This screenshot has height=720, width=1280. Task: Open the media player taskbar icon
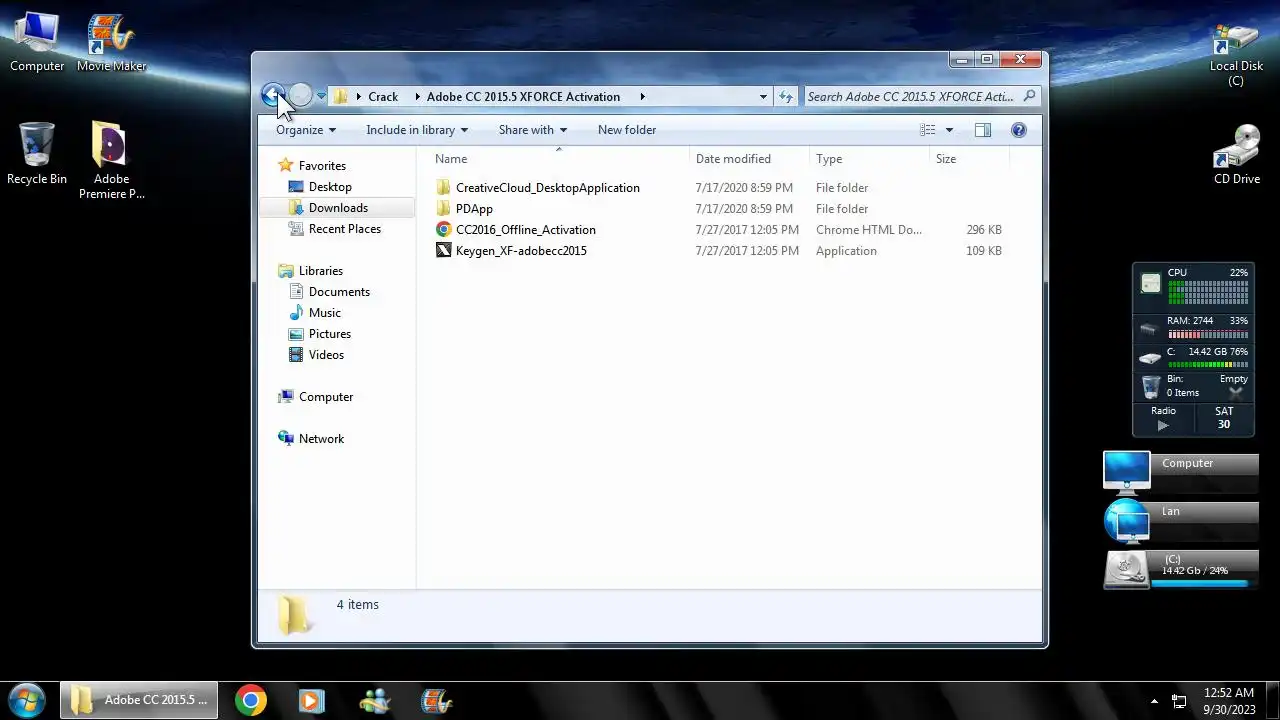[x=312, y=700]
